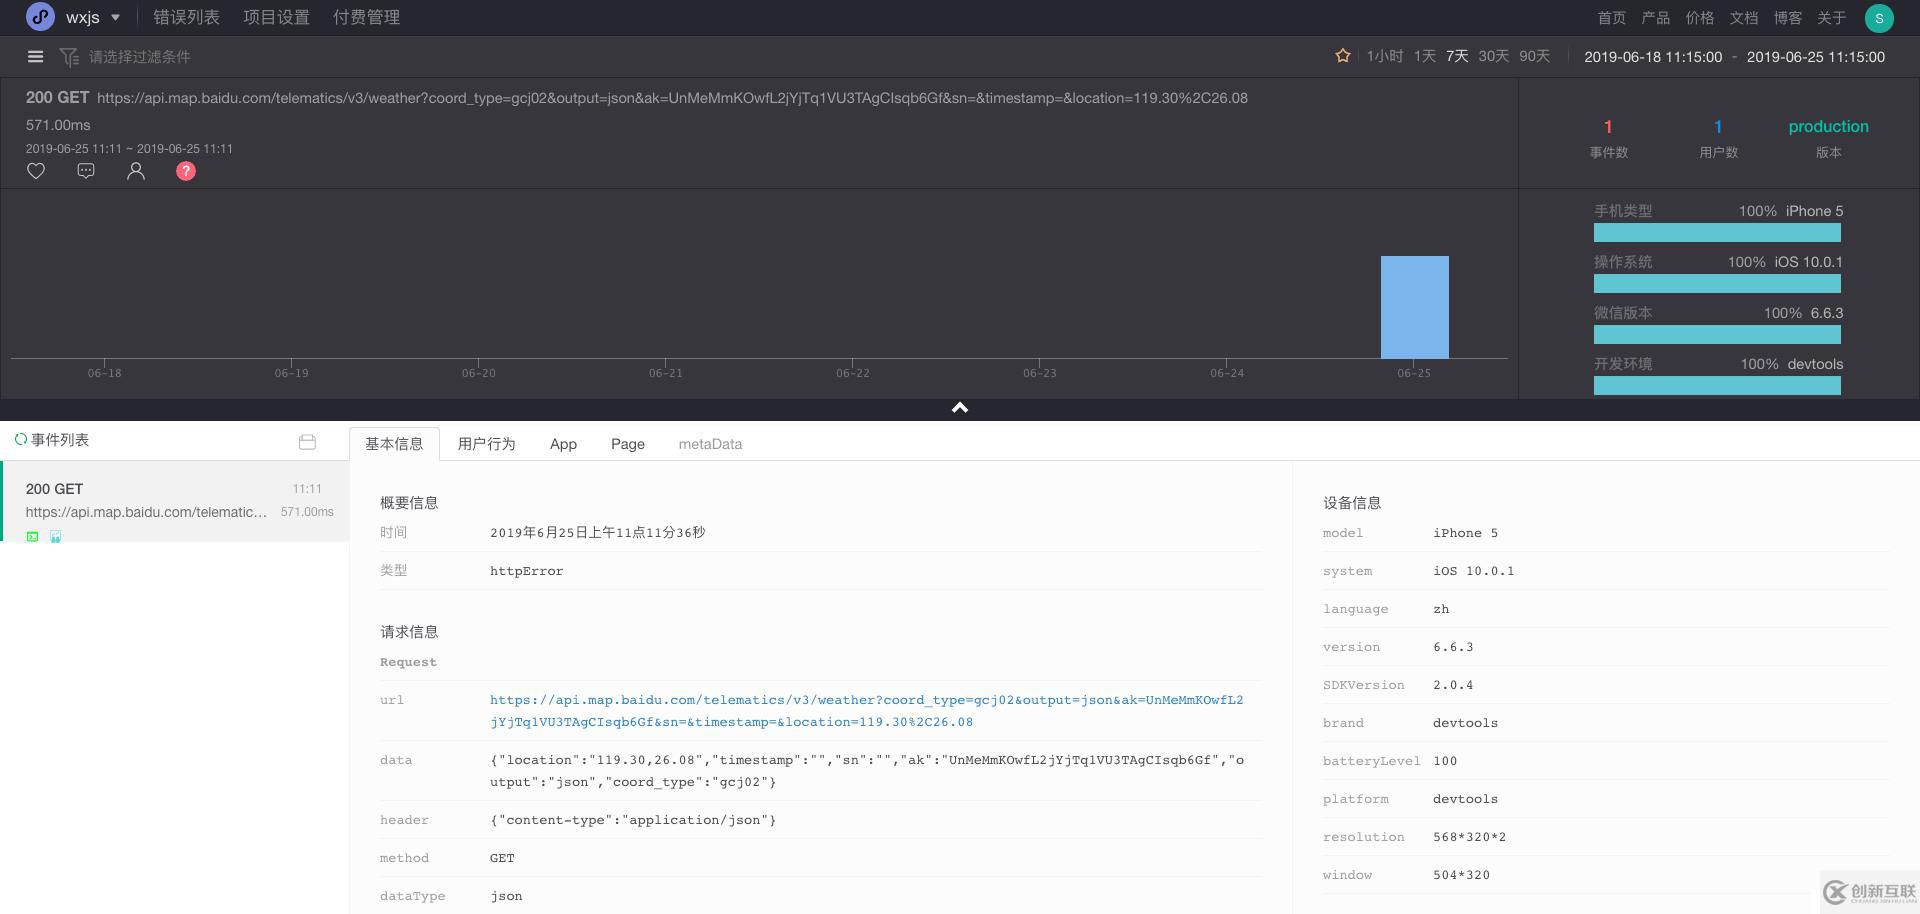Image resolution: width=1920 pixels, height=914 pixels.
Task: Collapse the chart panel with the up chevron
Action: click(x=960, y=408)
